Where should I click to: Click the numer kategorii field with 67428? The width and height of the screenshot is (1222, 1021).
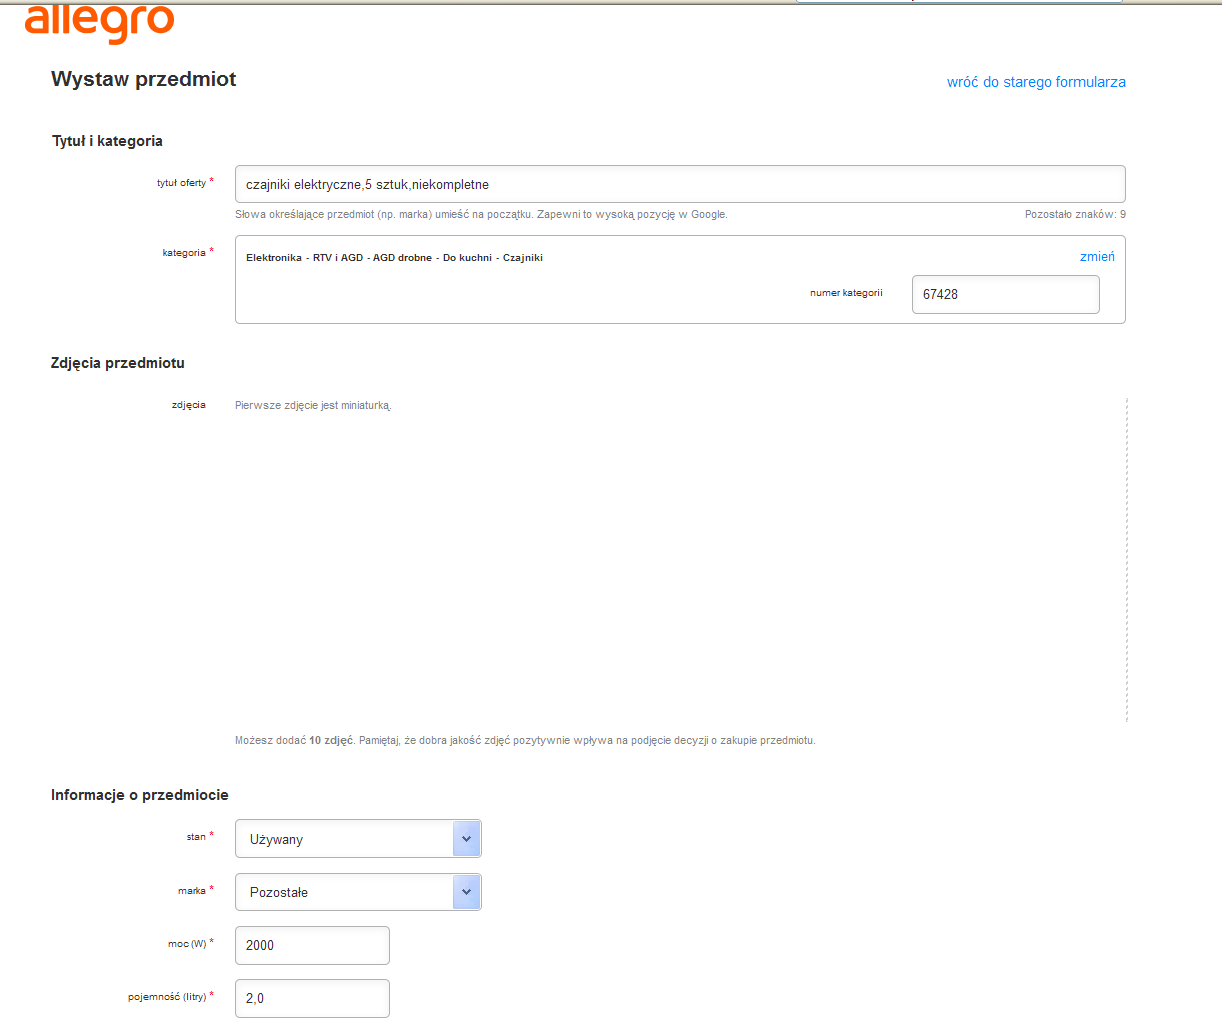point(1004,295)
